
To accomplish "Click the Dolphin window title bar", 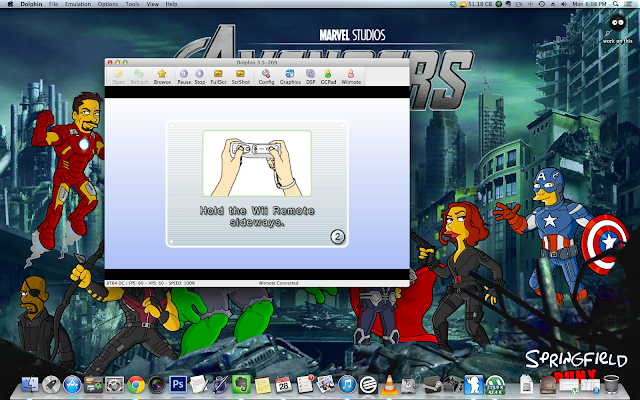I will click(x=257, y=62).
